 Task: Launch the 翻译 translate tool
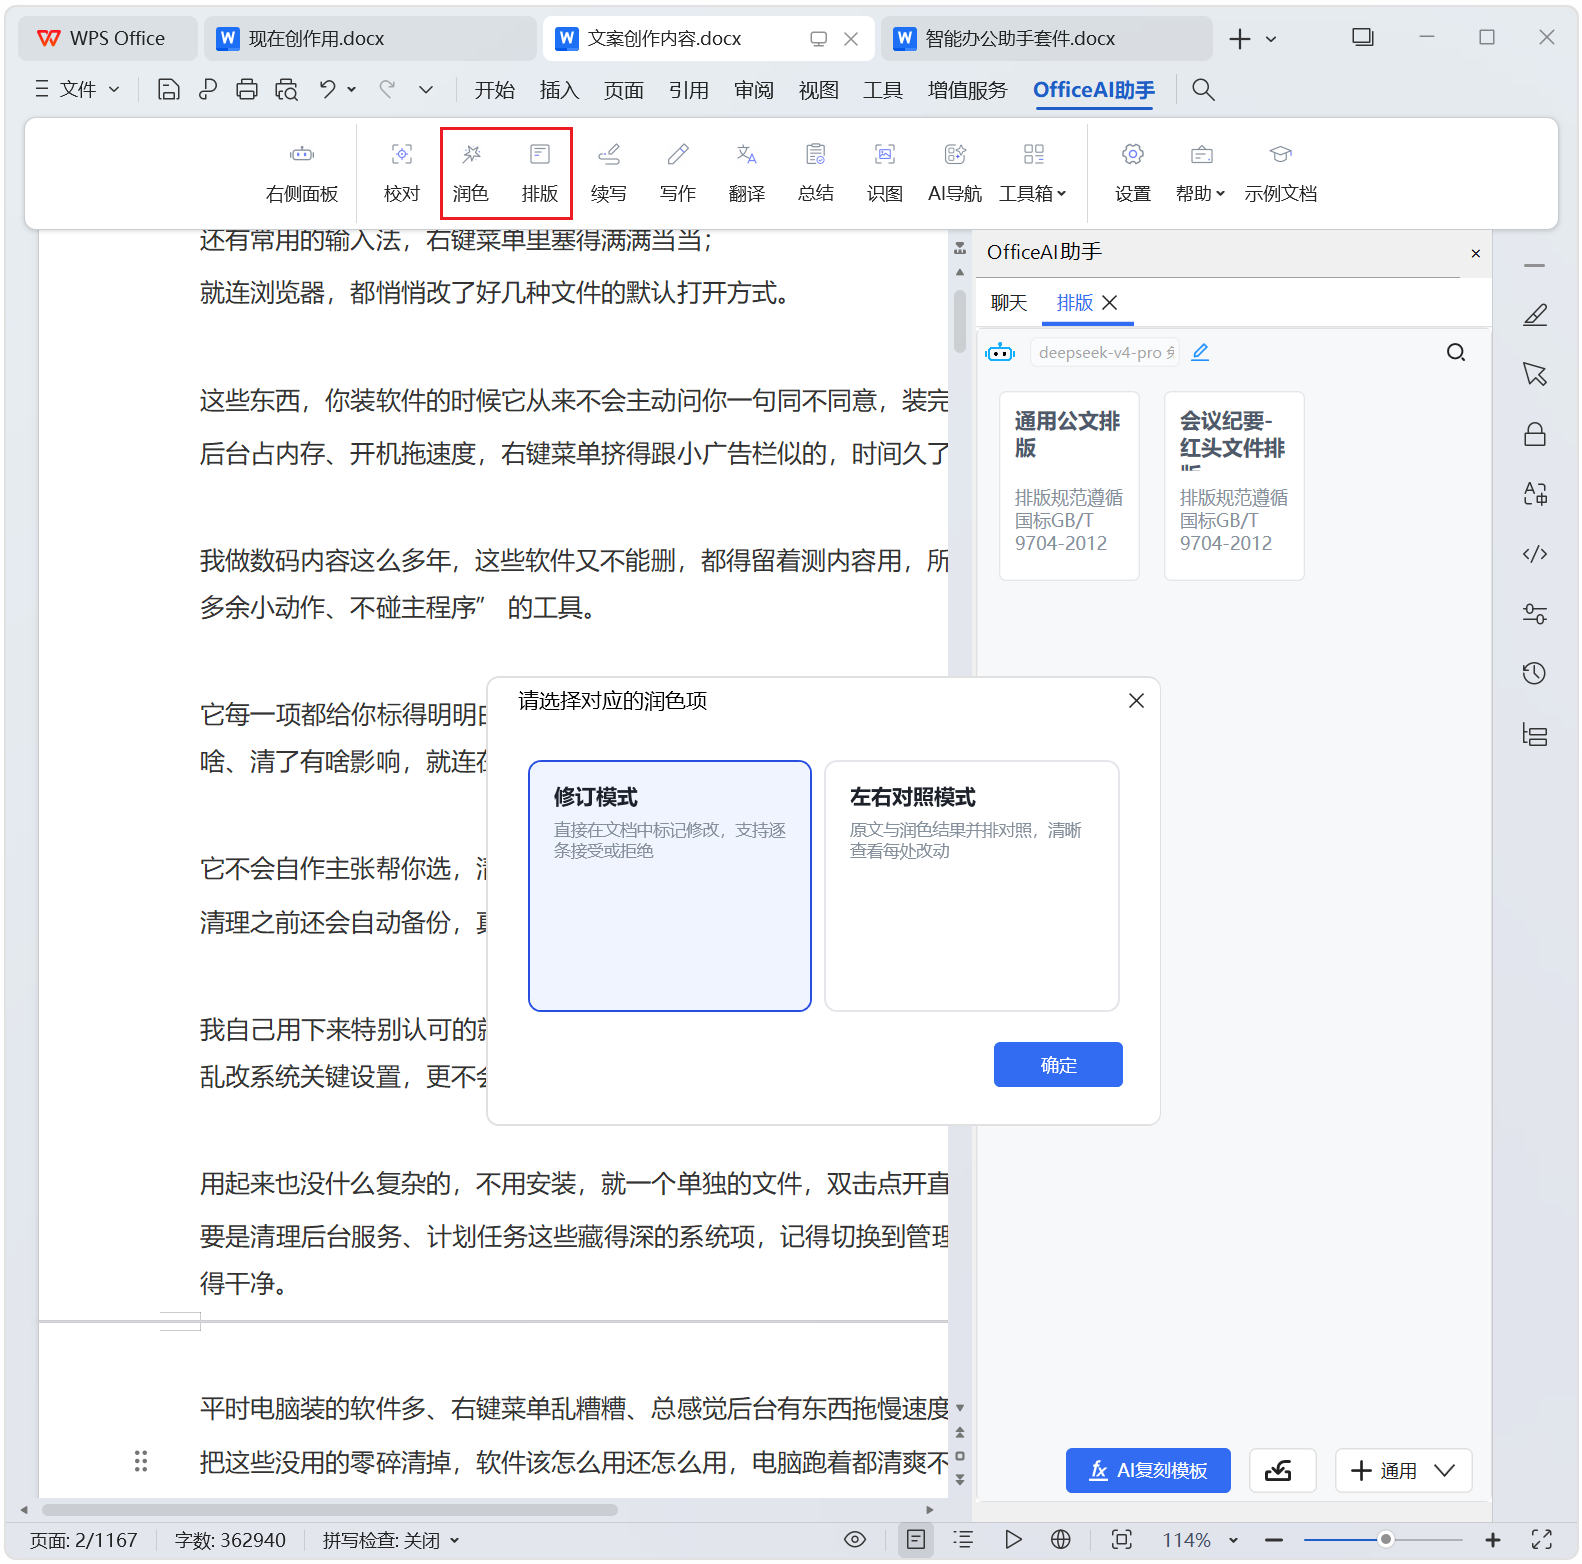point(747,173)
